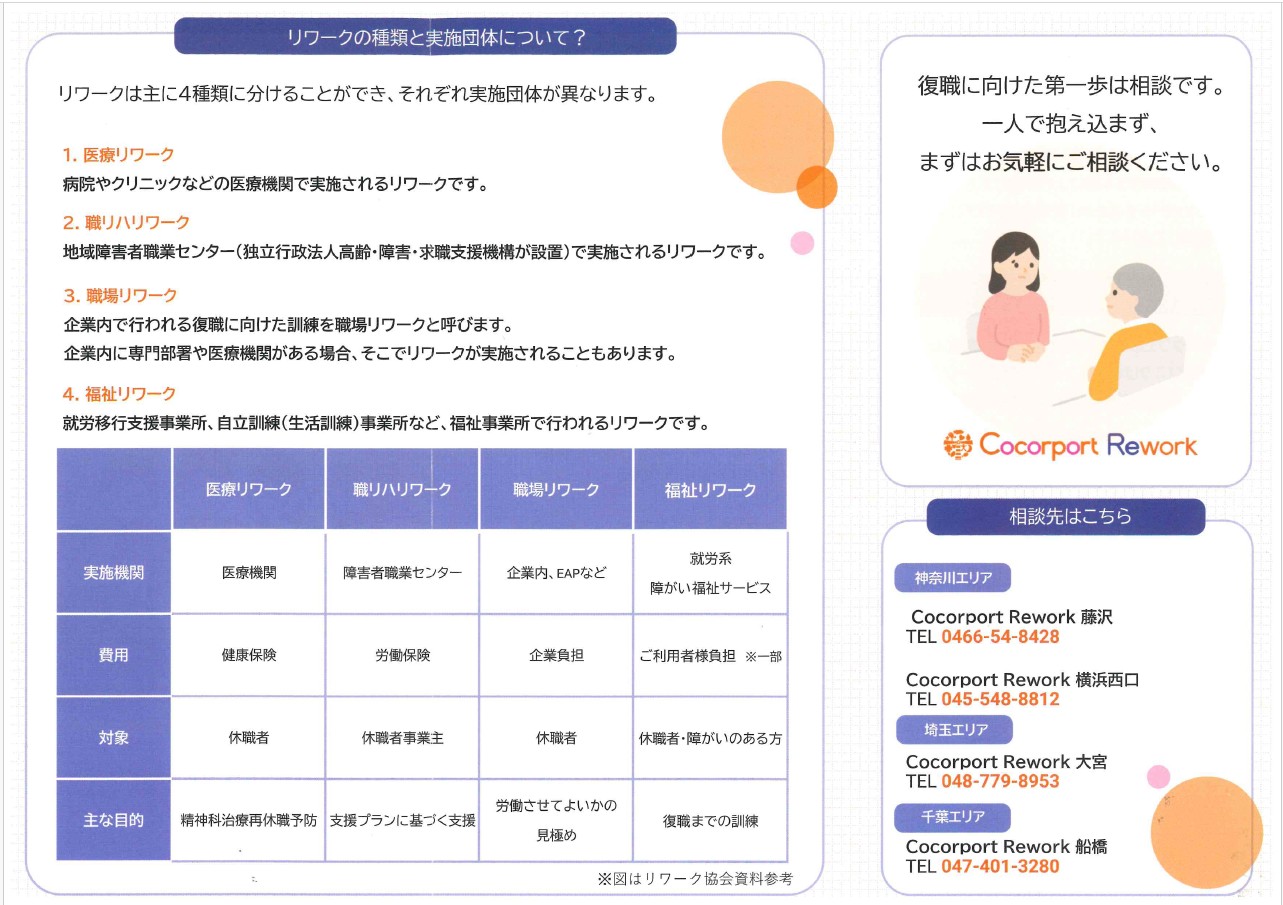Click the orange heading 2. 職リハリワーク
The width and height of the screenshot is (1283, 905).
(126, 223)
